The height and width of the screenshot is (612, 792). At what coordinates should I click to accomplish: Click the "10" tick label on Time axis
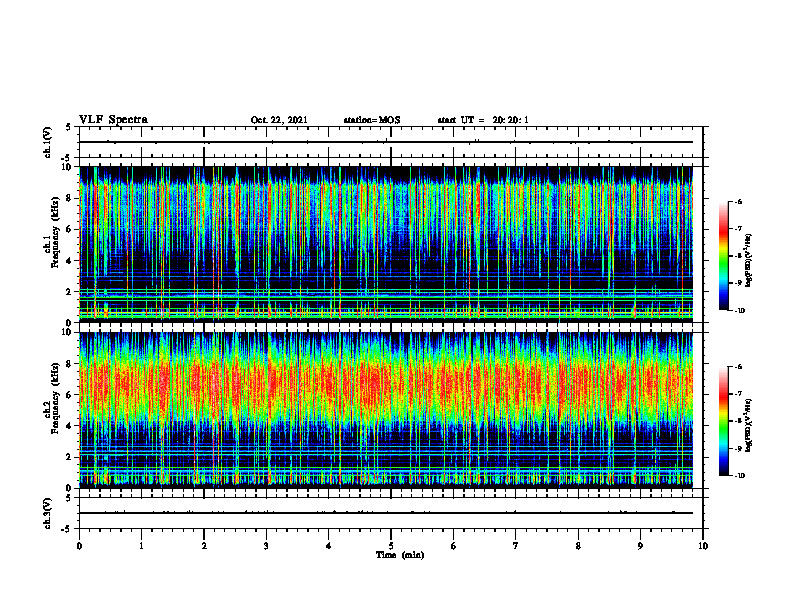703,546
